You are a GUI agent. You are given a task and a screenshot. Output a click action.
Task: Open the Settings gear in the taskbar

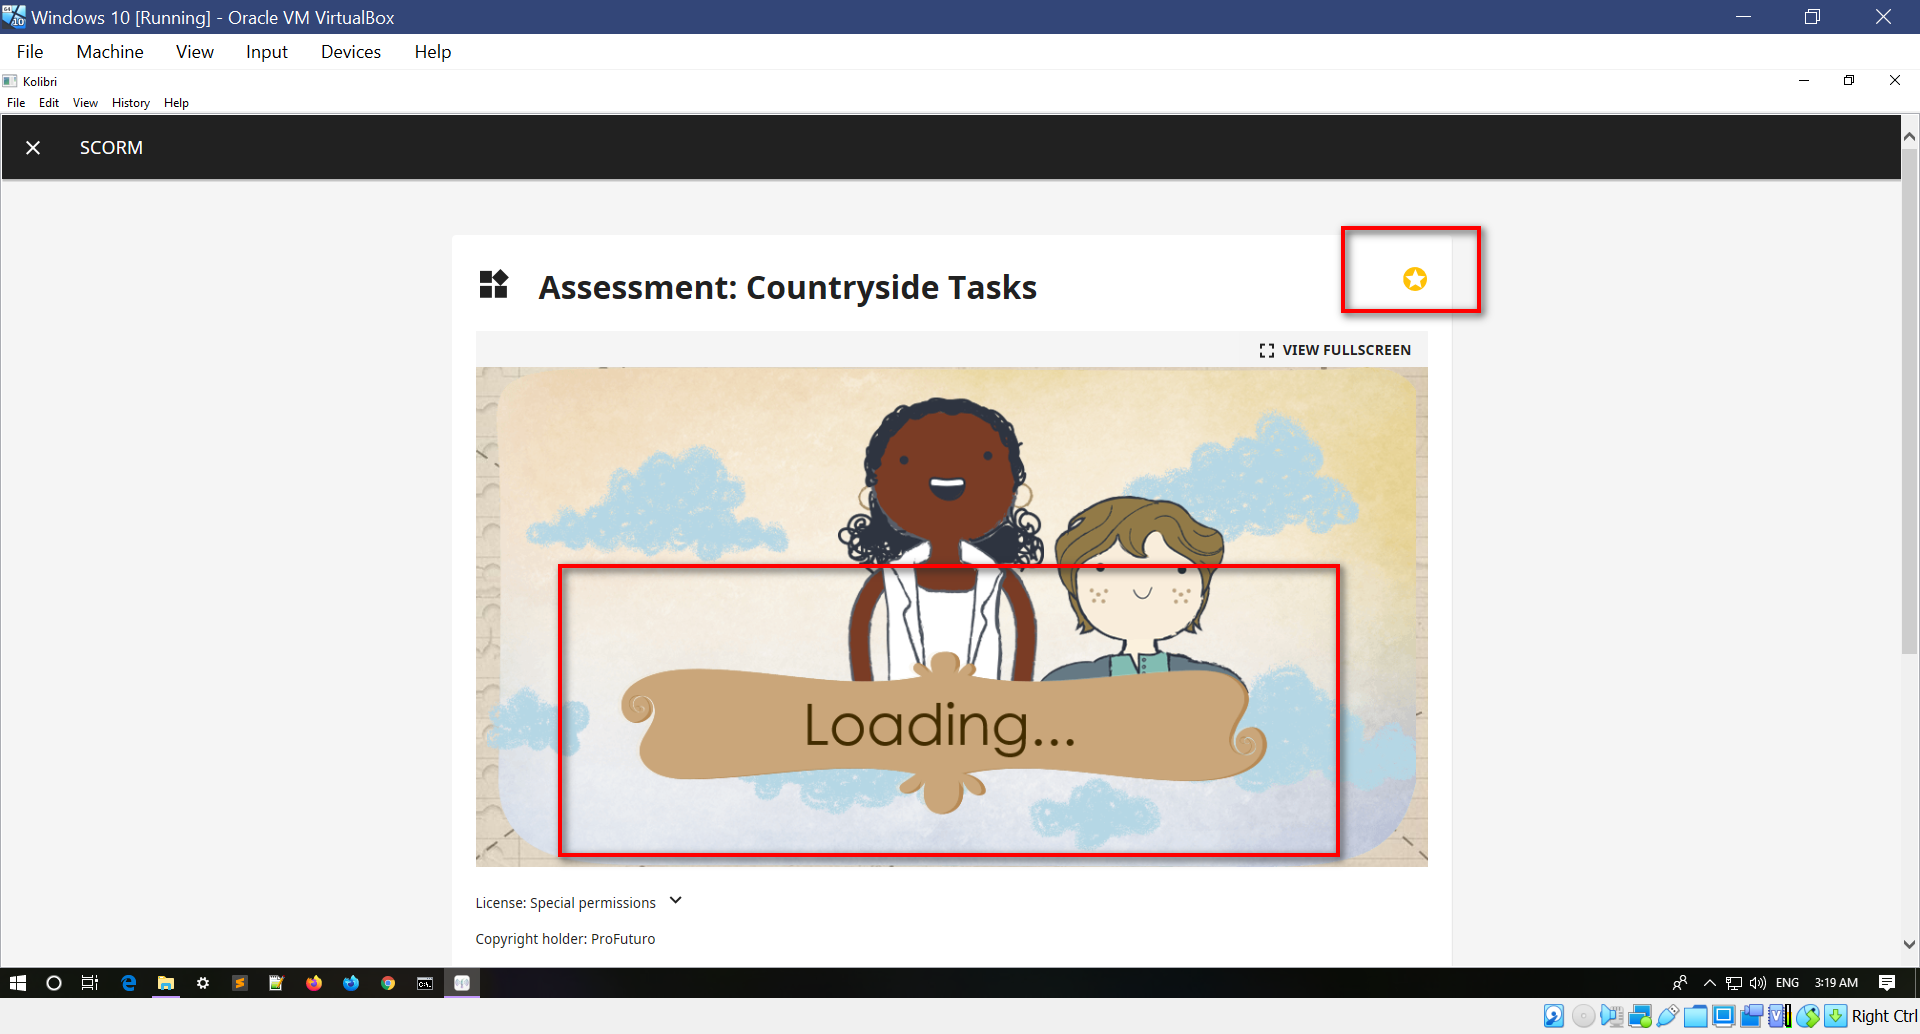[x=203, y=983]
